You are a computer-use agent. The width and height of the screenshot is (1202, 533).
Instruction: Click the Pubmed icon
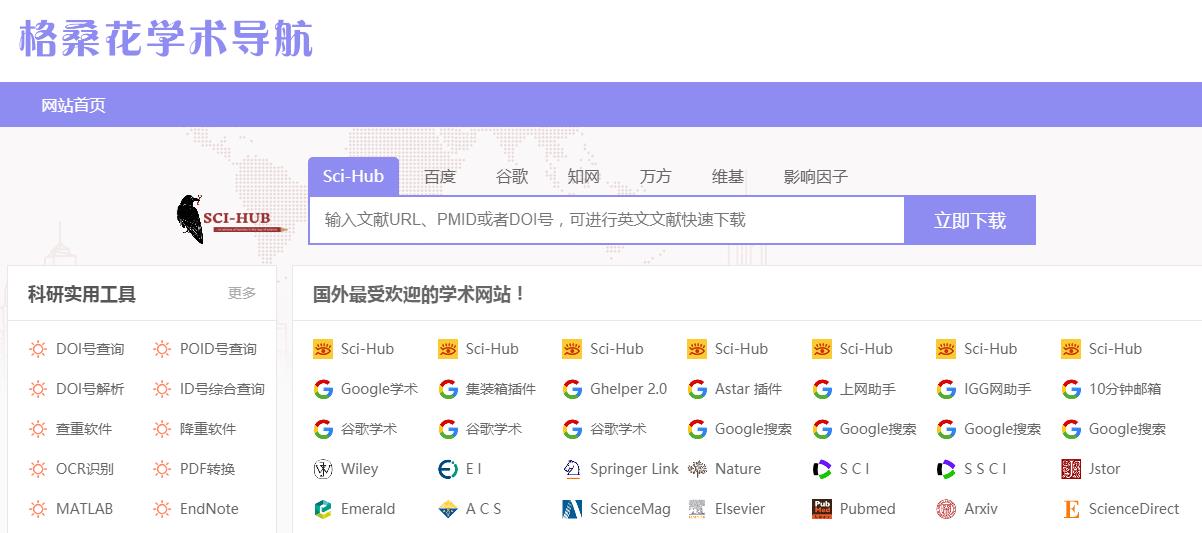coord(822,509)
